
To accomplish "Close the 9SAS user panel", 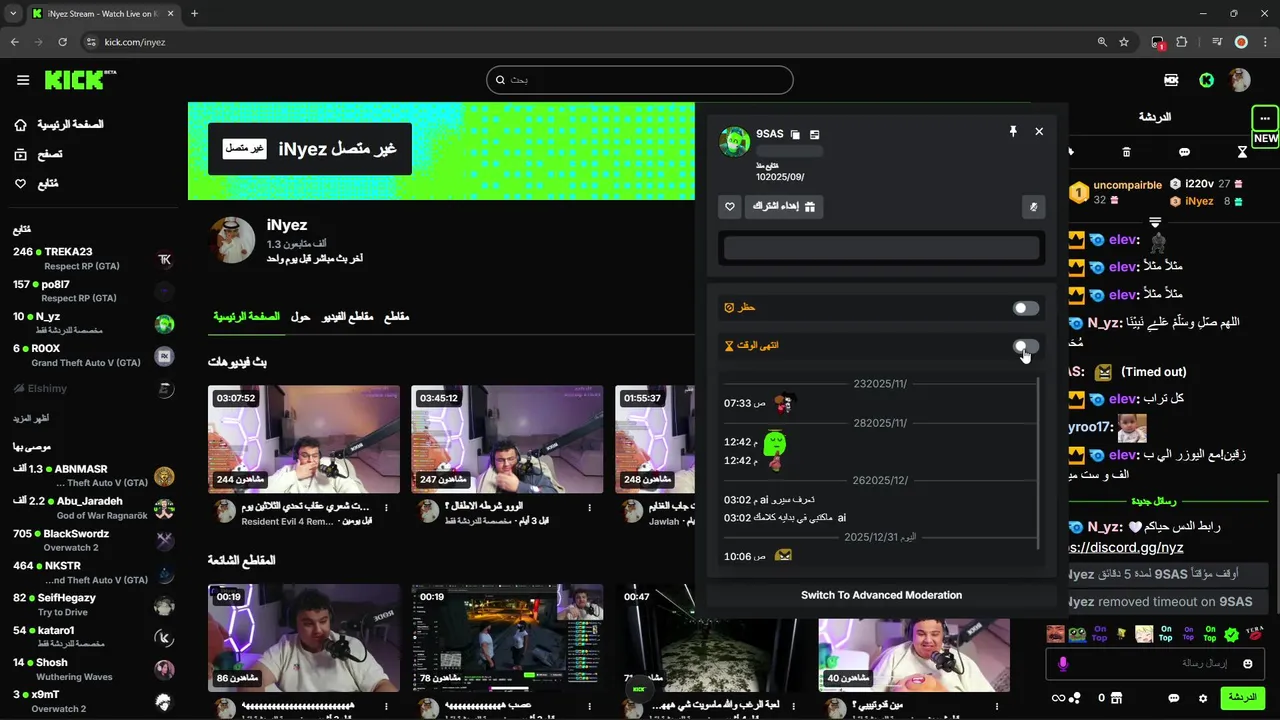I will (1039, 131).
